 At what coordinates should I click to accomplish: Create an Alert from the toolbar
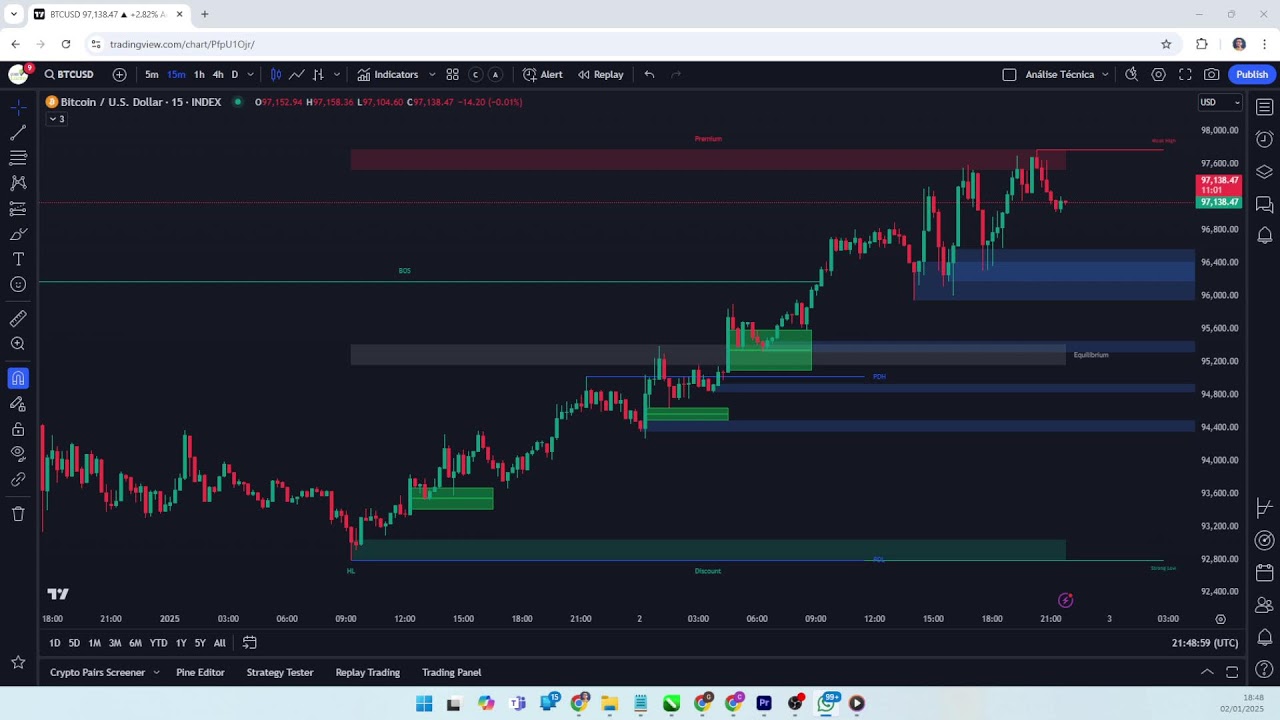544,74
